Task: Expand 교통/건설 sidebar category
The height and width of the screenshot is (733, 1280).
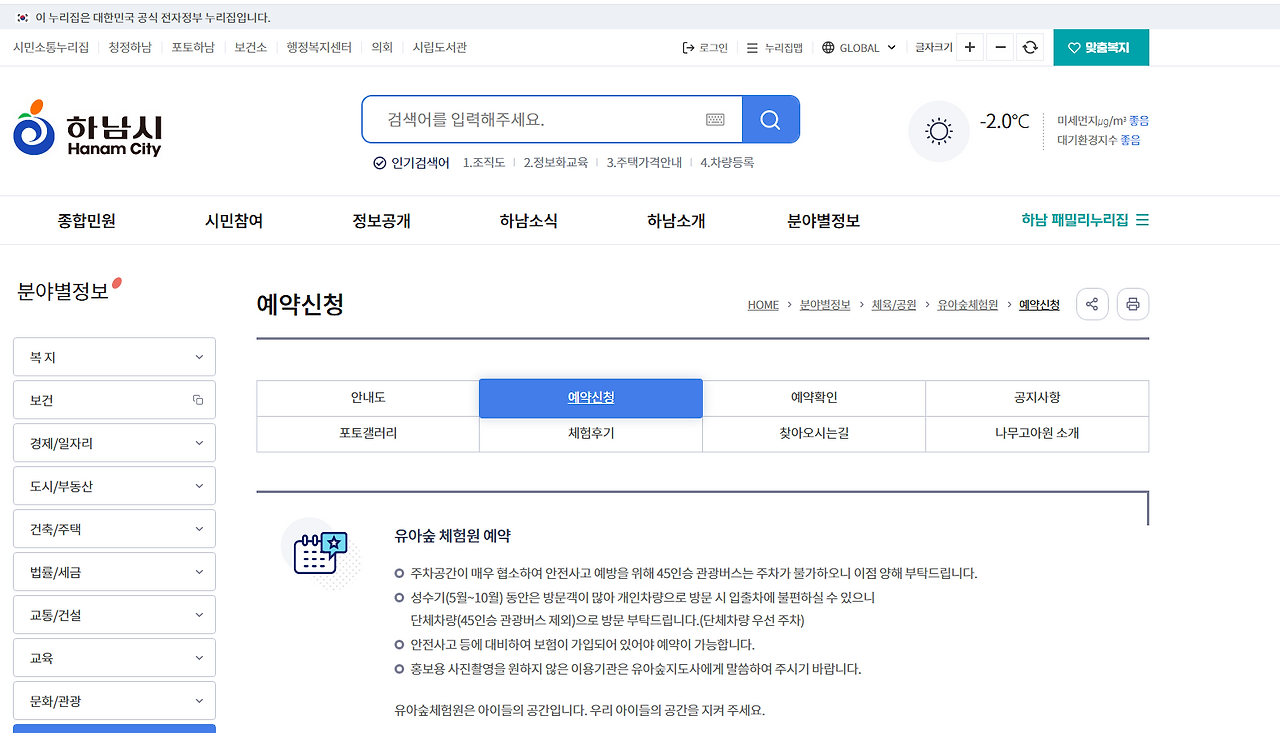Action: (114, 615)
